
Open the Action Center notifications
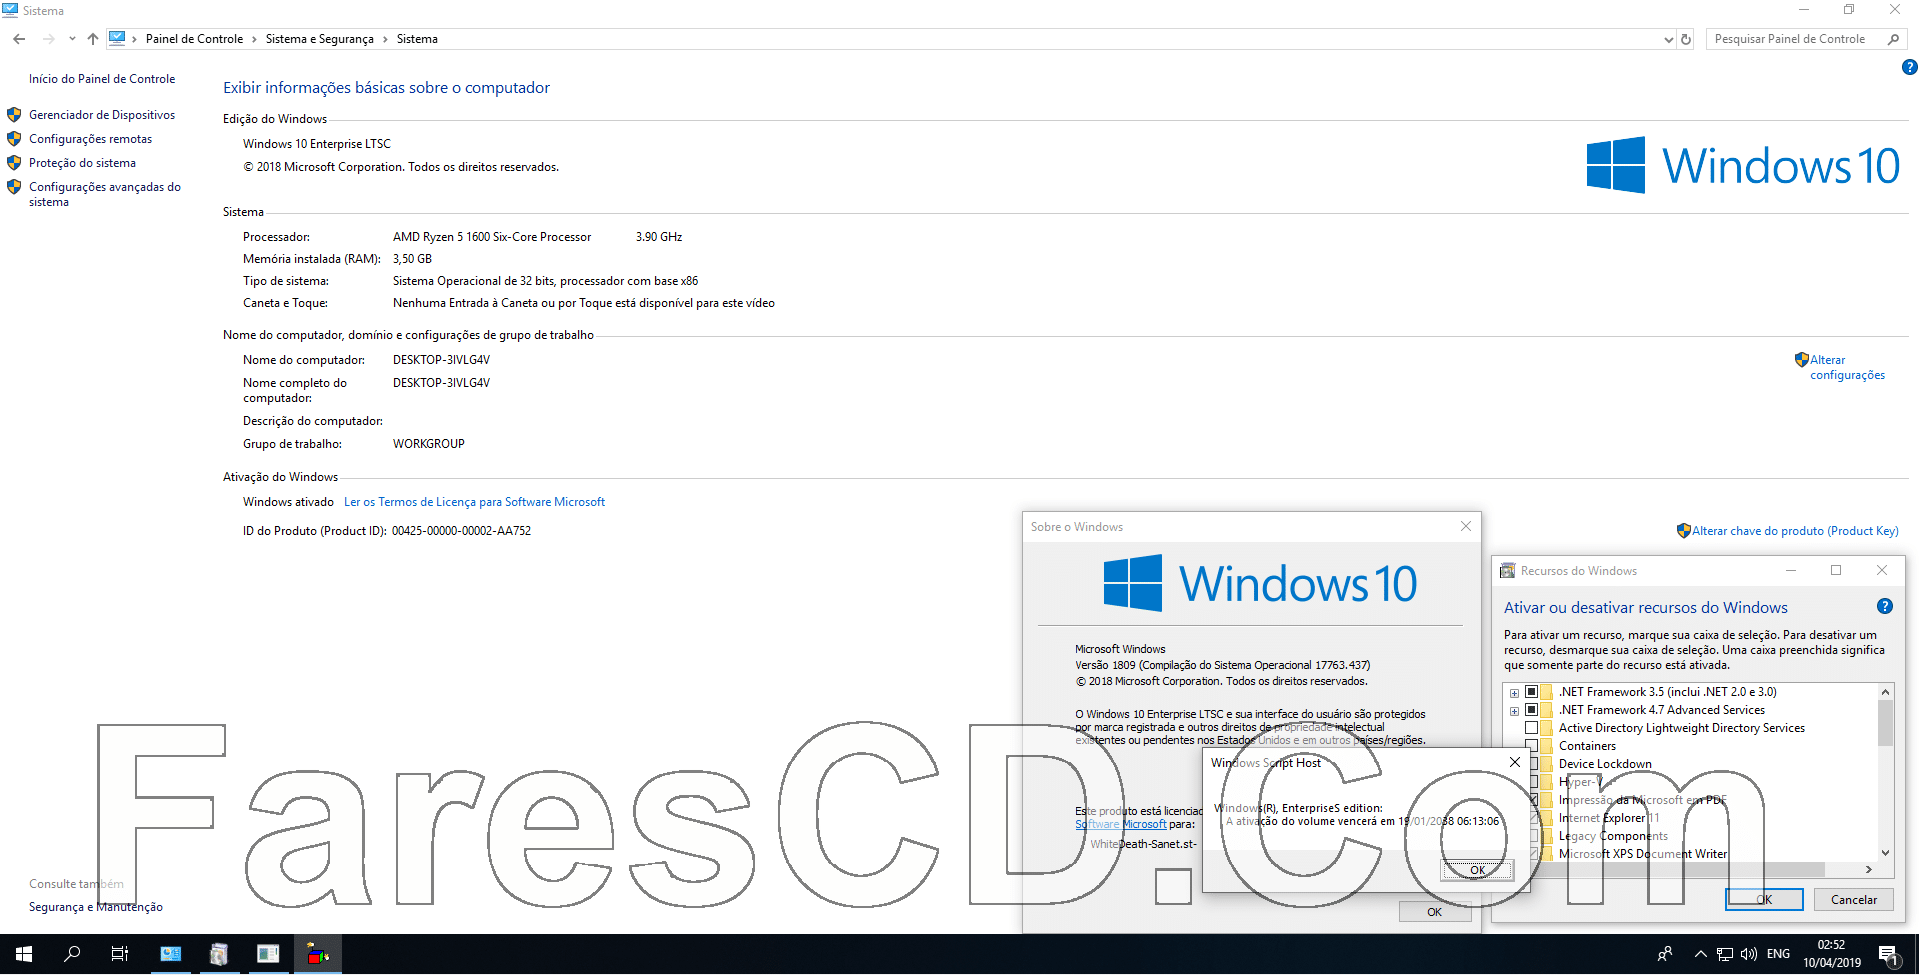pyautogui.click(x=1888, y=955)
